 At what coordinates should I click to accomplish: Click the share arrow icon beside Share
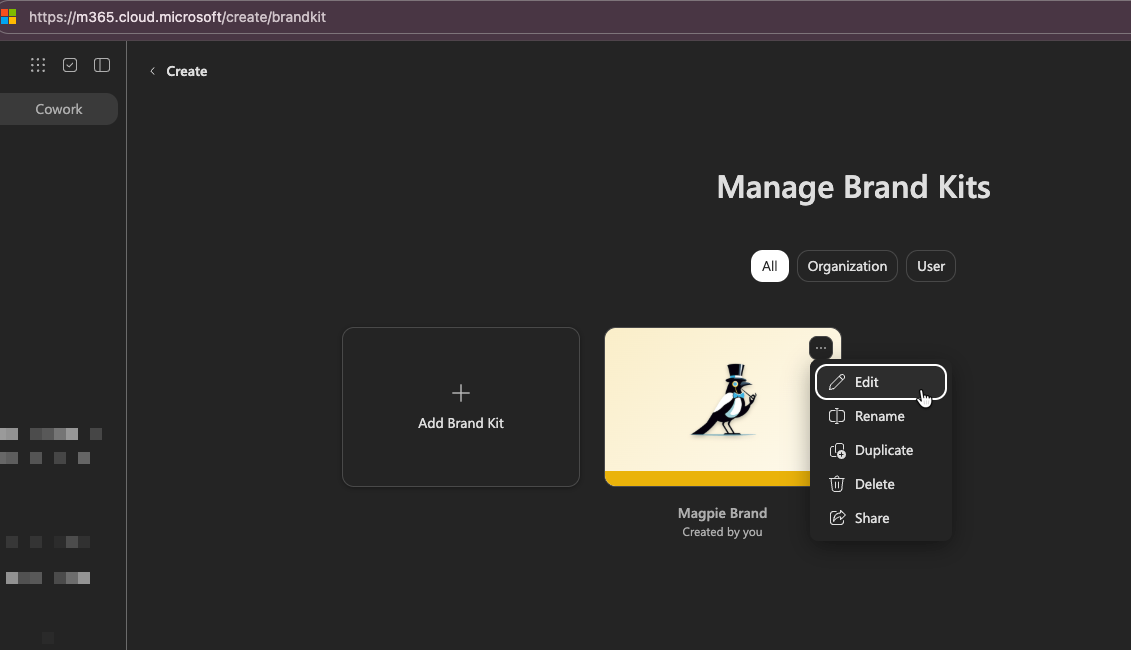(837, 518)
